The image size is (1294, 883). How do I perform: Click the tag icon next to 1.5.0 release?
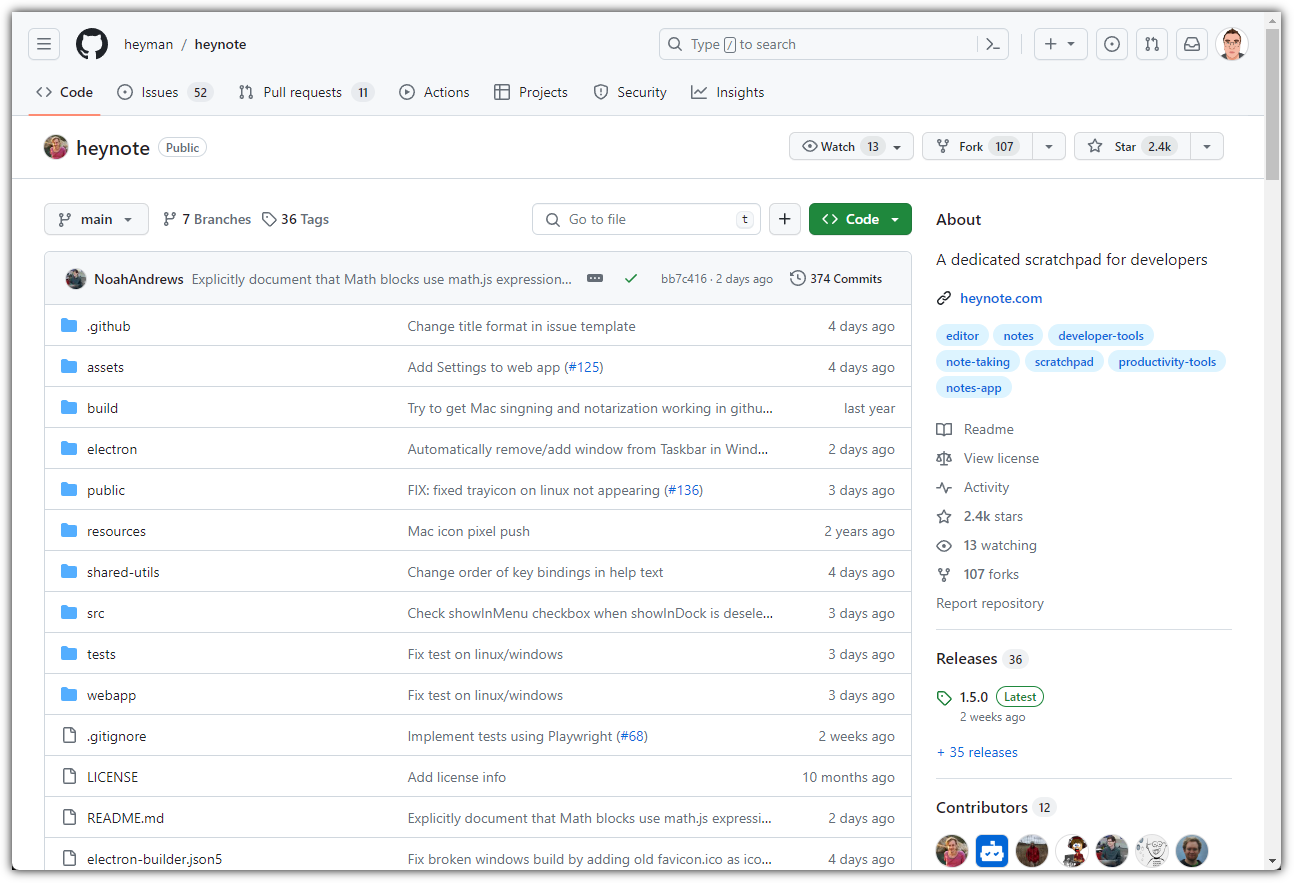point(944,697)
